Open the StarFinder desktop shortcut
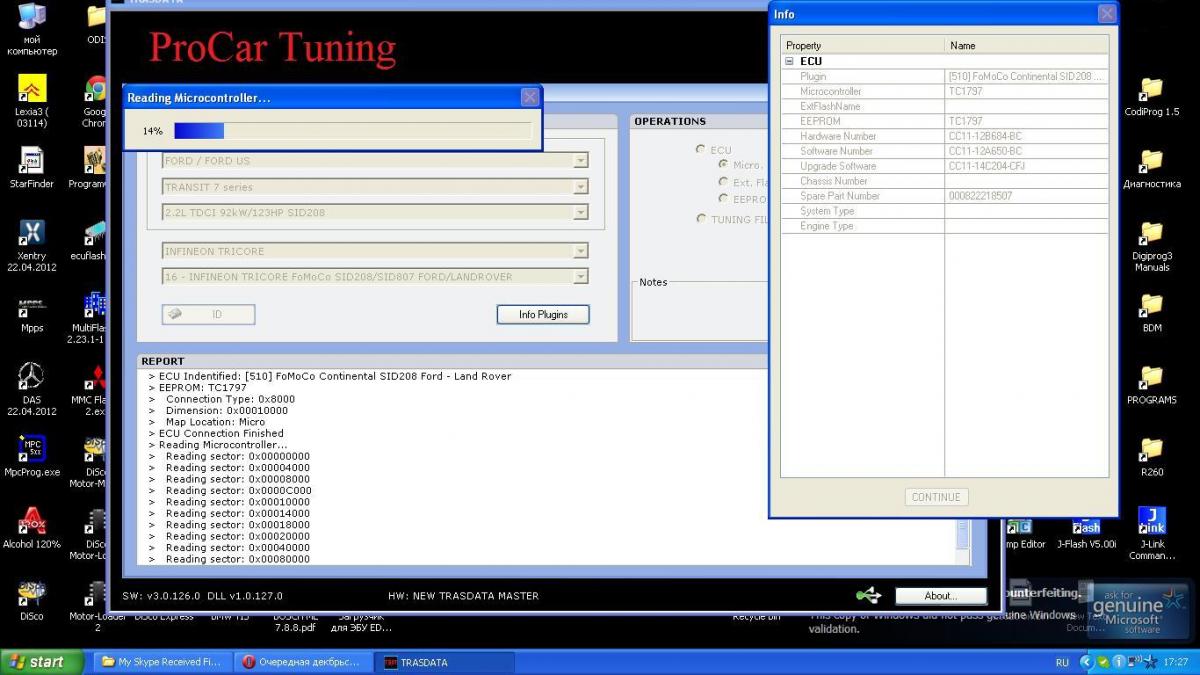The image size is (1200, 675). click(x=32, y=169)
